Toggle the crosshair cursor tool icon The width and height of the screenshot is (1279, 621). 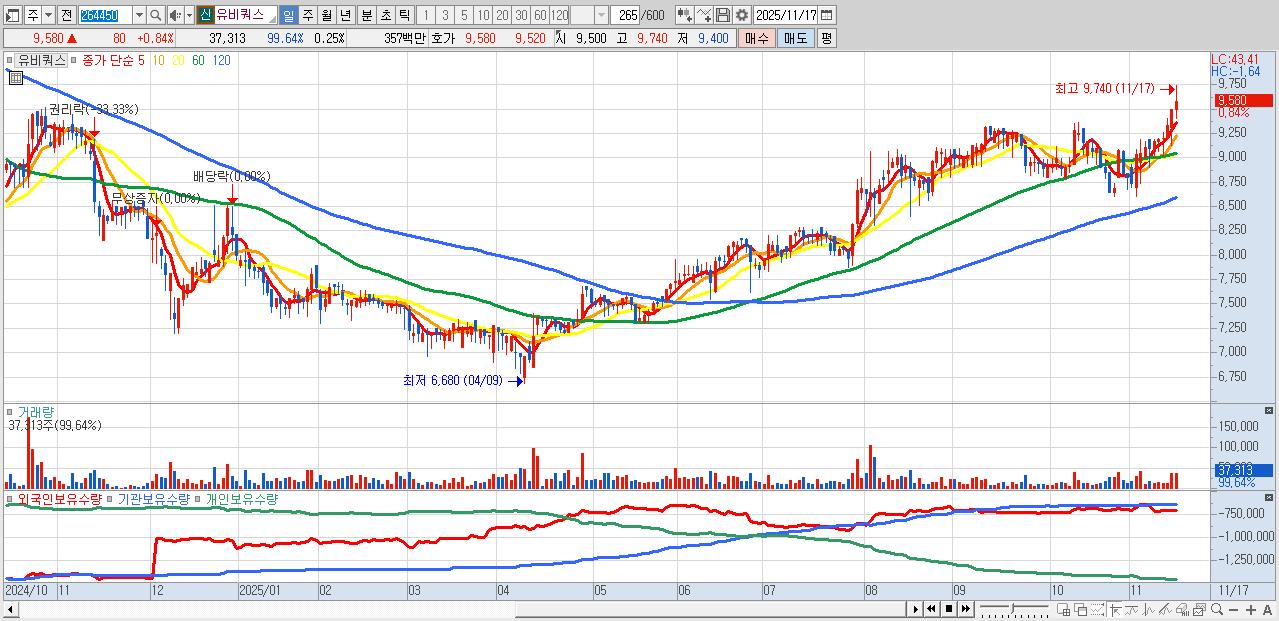pyautogui.click(x=1115, y=609)
